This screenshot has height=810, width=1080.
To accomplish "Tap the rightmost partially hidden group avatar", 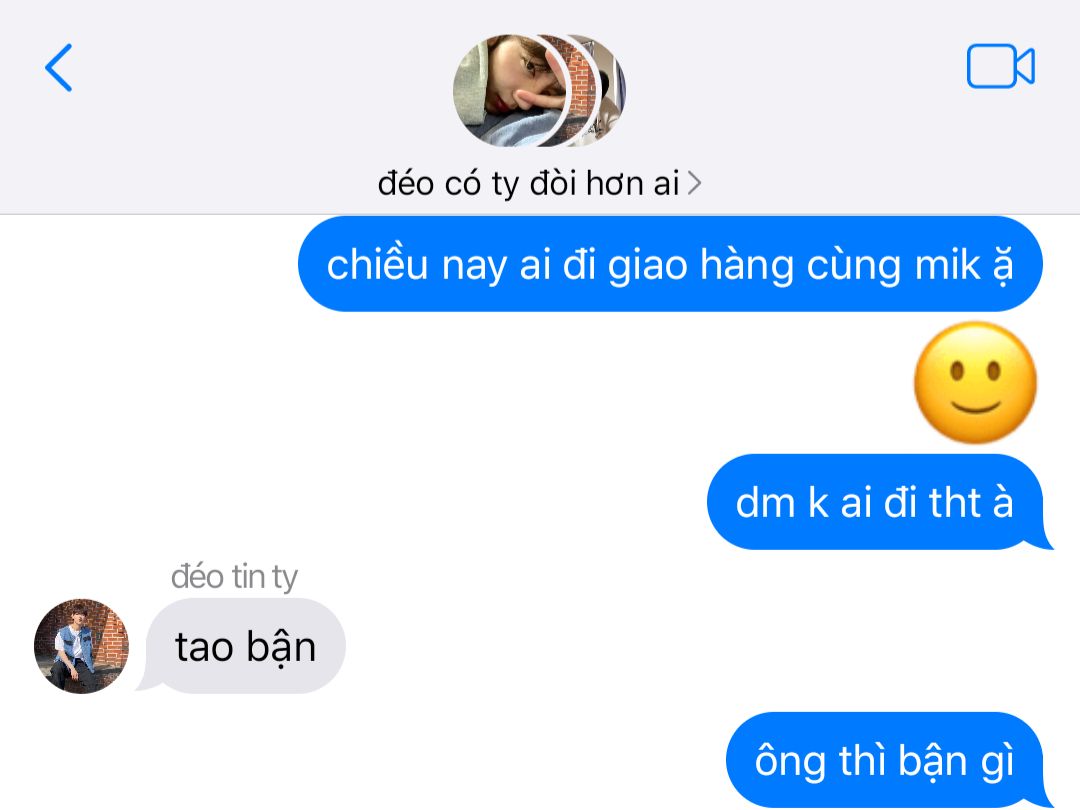I will [611, 91].
